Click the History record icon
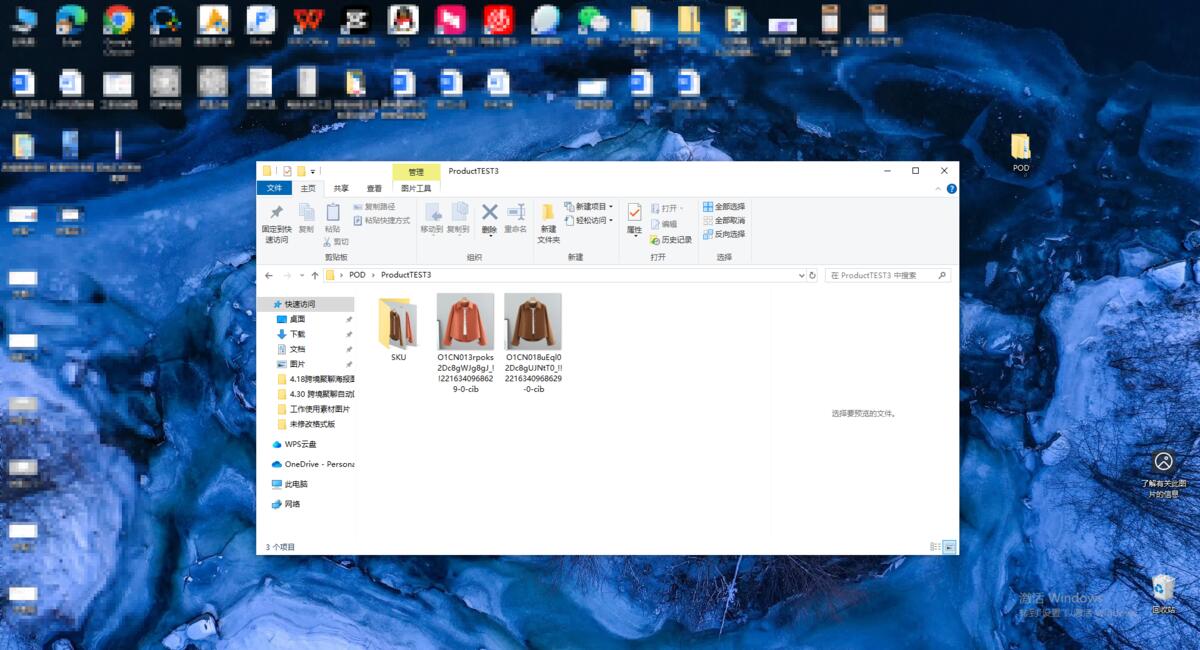The width and height of the screenshot is (1200, 650). (655, 240)
